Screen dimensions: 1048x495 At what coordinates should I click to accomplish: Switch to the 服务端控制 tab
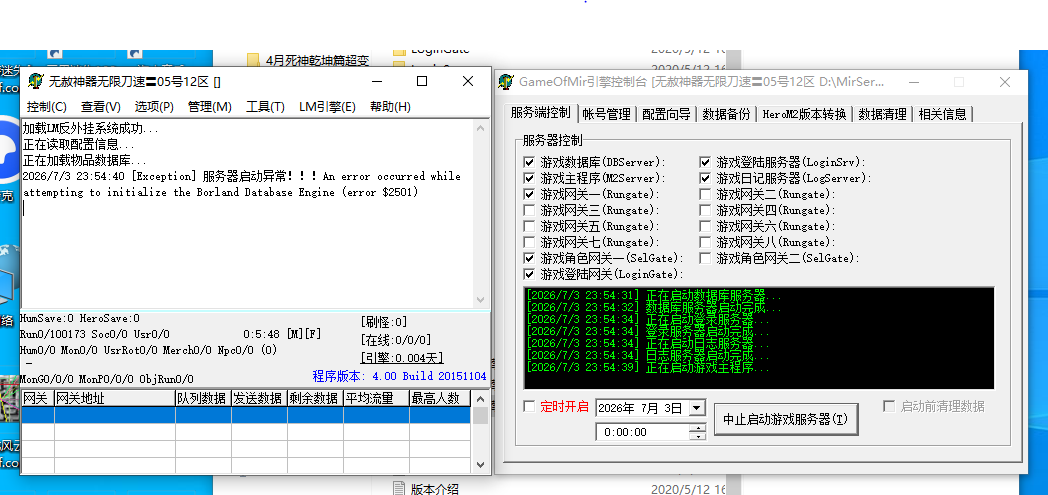[541, 113]
